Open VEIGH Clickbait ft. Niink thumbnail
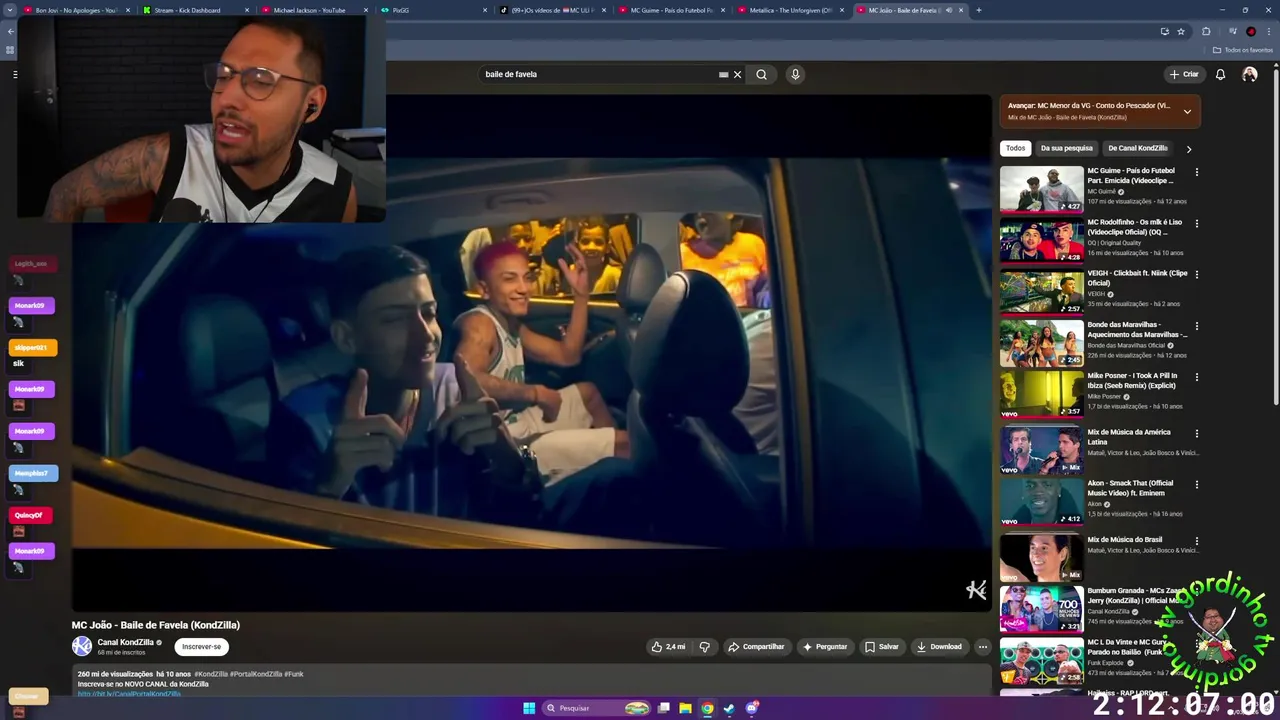1280x720 pixels. [x=1041, y=291]
